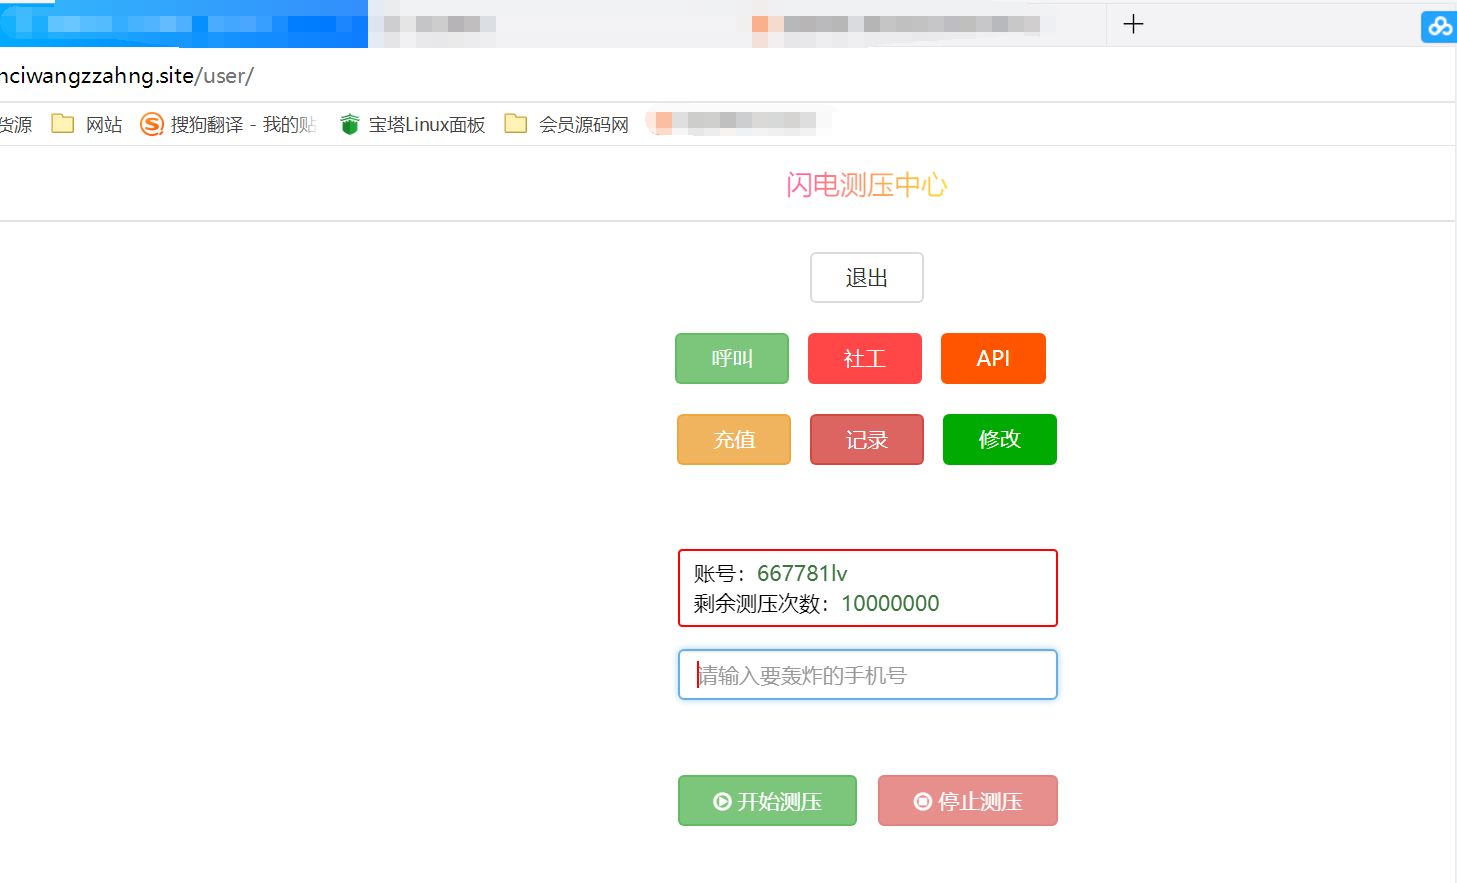Click the phone number input field
The width and height of the screenshot is (1457, 883).
[866, 674]
